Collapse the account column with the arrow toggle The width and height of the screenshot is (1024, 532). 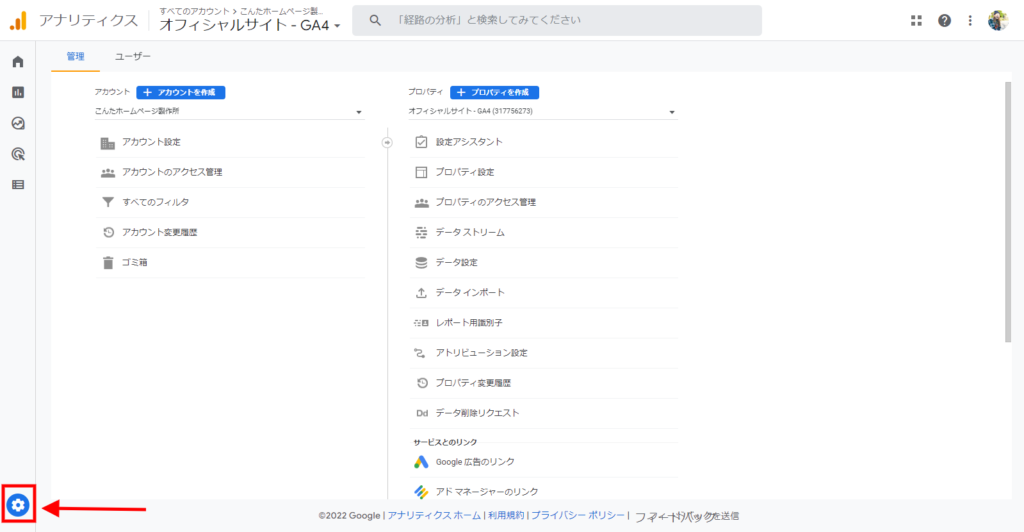[387, 142]
